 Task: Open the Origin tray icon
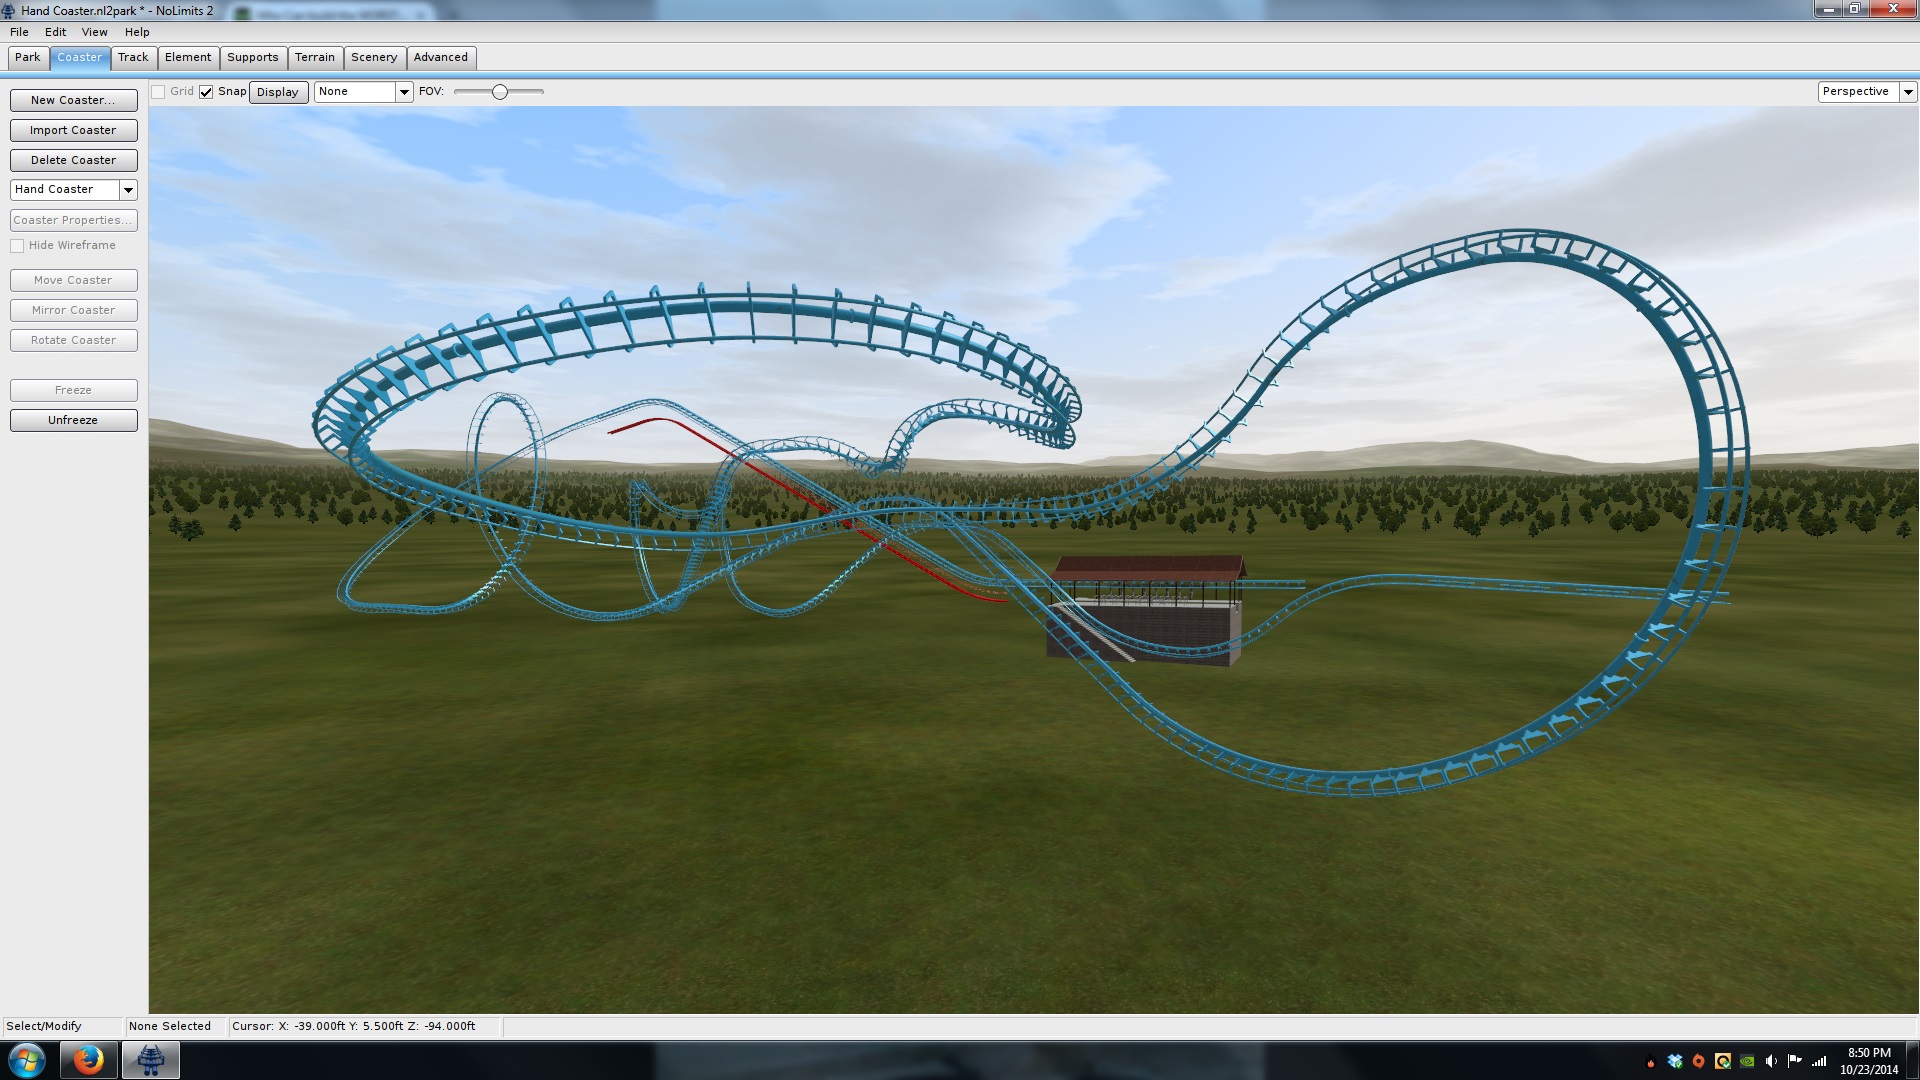point(1698,1061)
